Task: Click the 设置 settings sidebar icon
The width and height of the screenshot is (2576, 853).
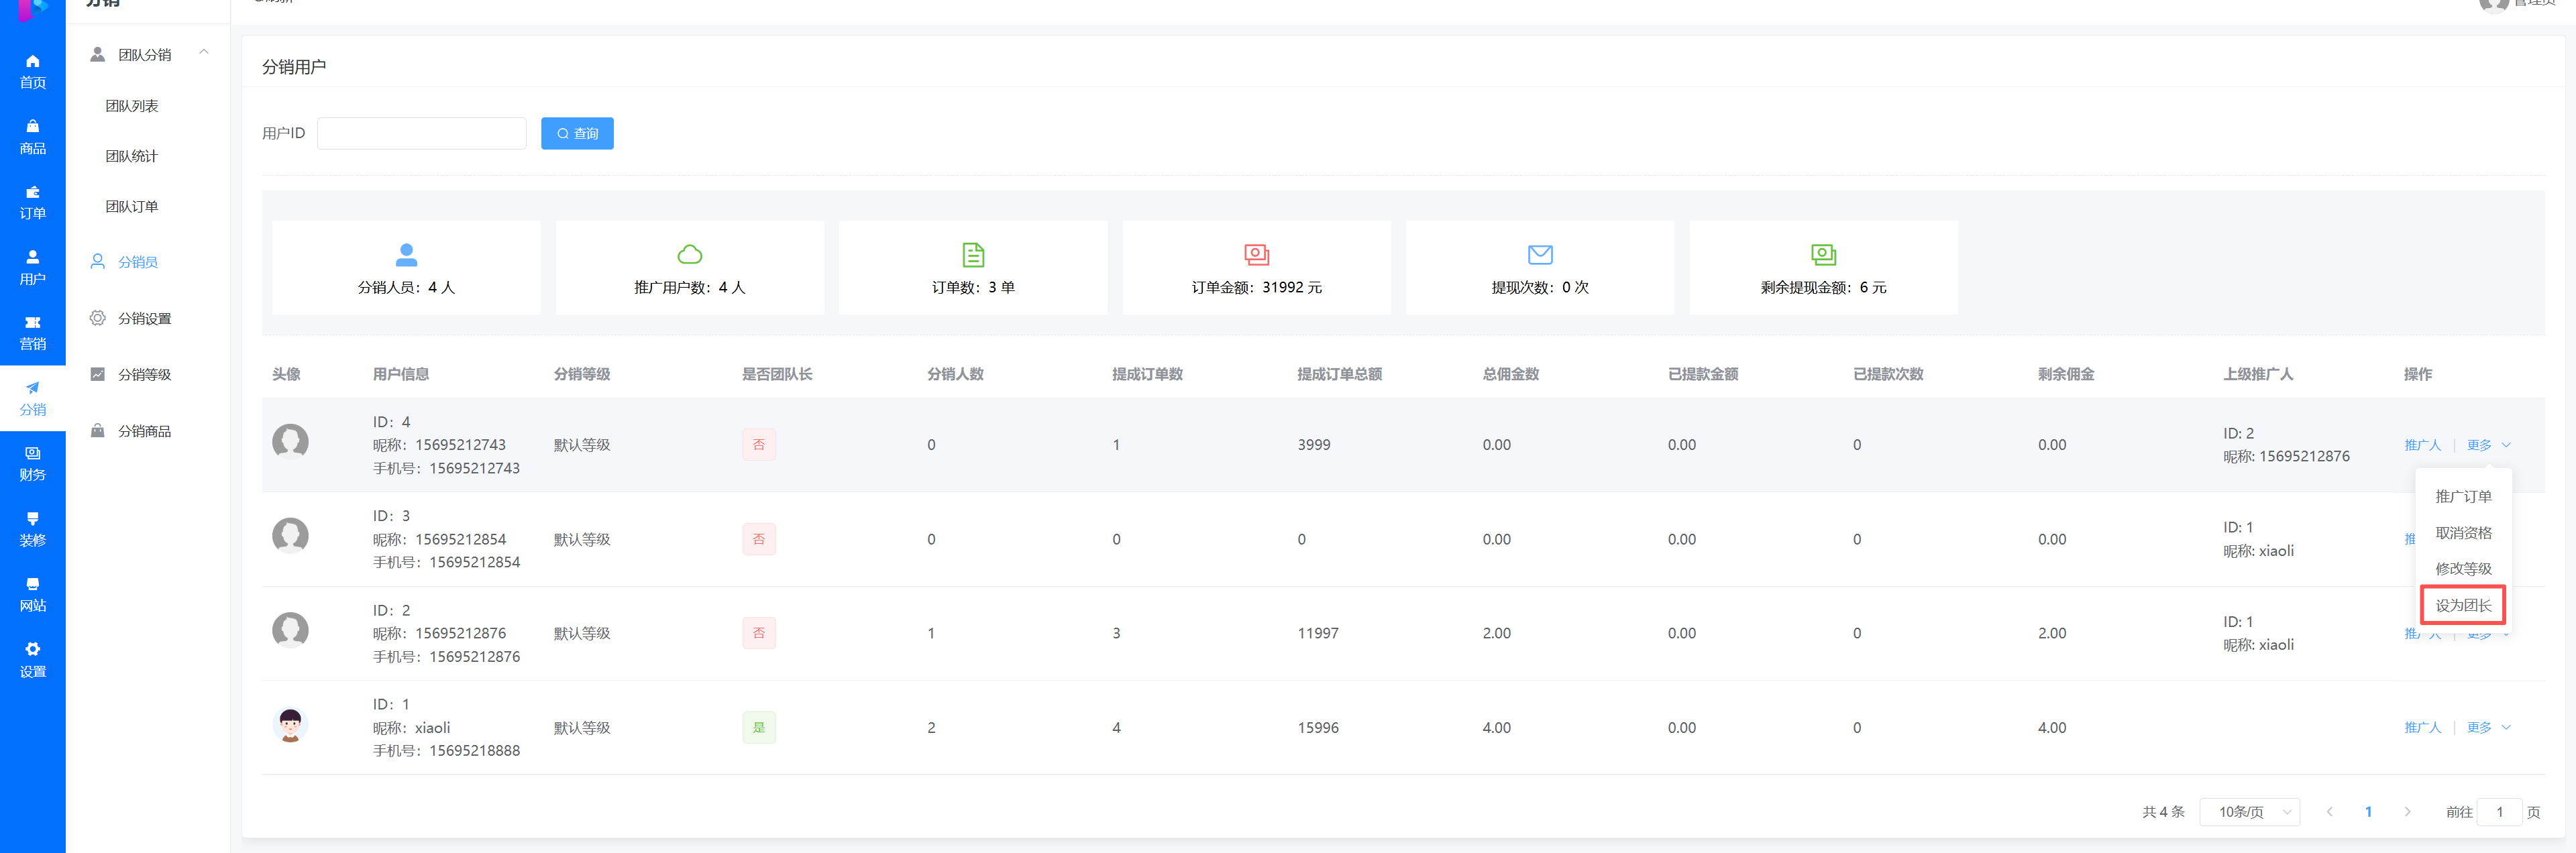Action: click(x=33, y=659)
